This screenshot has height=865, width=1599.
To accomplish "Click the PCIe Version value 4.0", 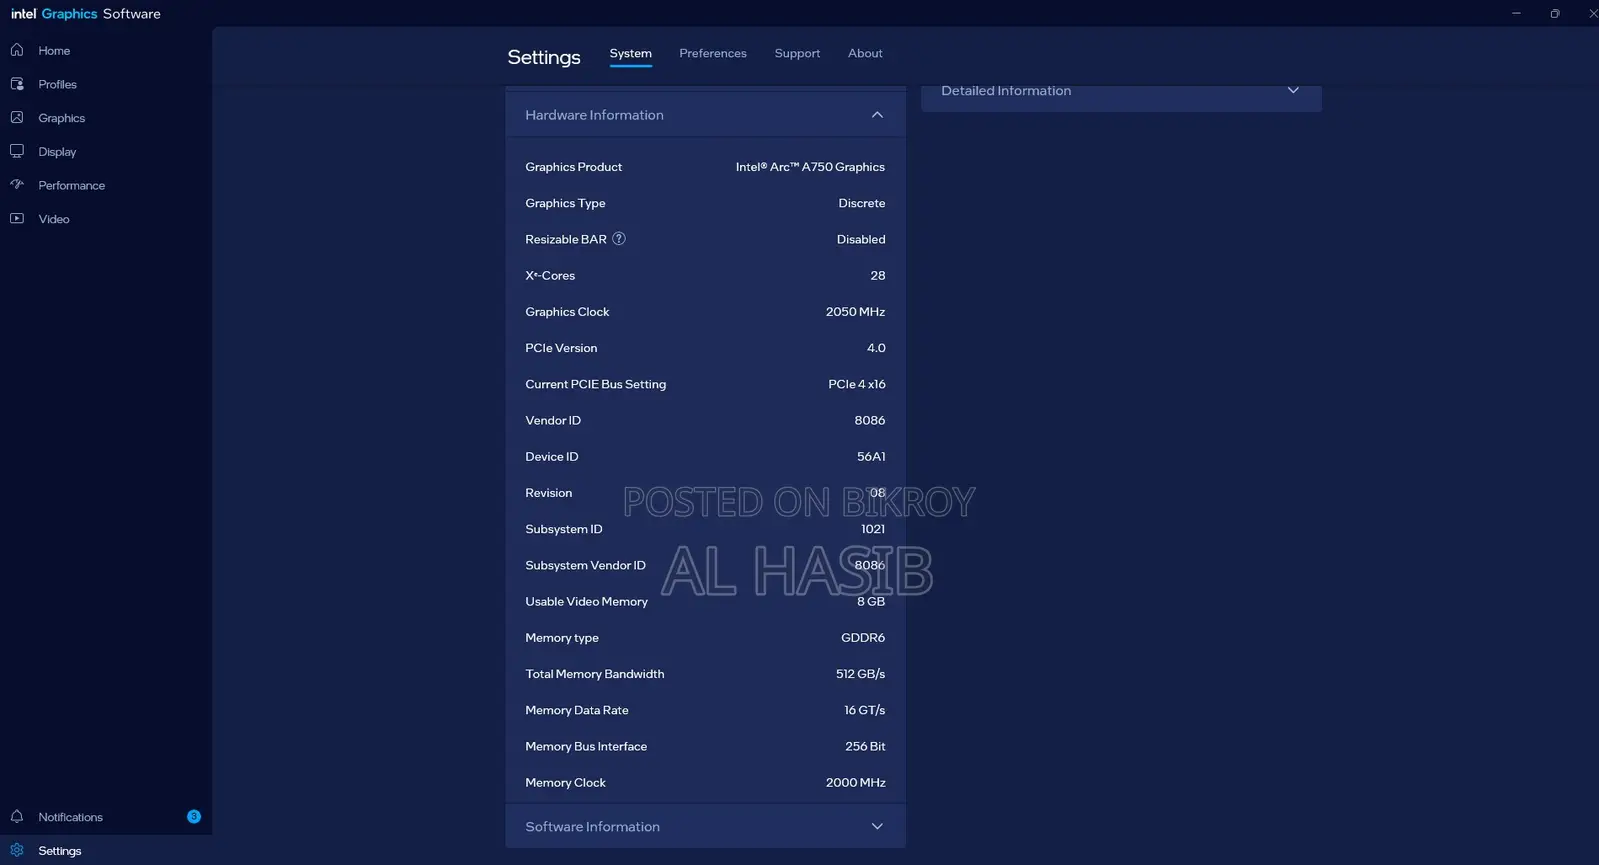I will [876, 348].
